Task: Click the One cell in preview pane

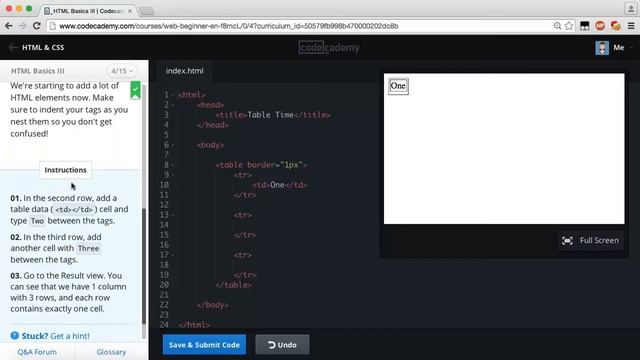Action: [398, 86]
